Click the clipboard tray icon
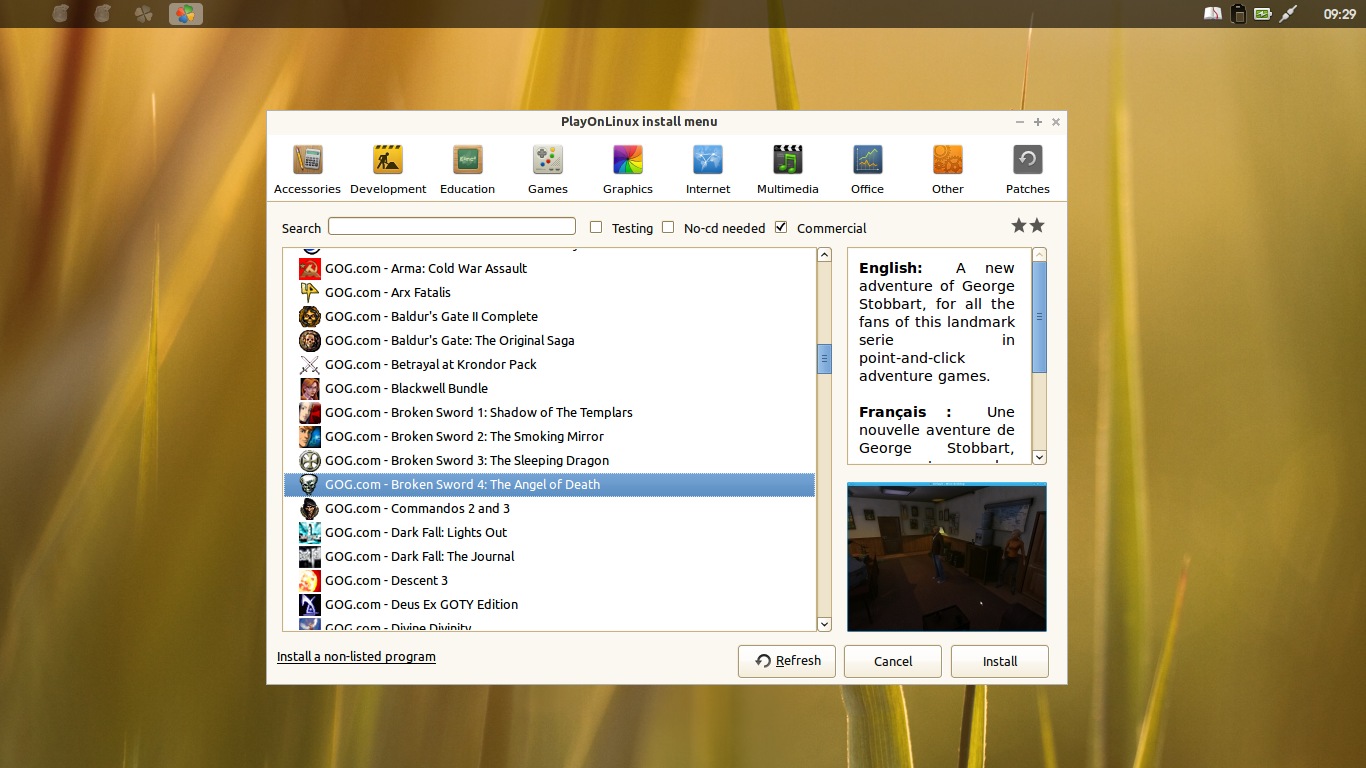This screenshot has width=1366, height=768. (1239, 14)
